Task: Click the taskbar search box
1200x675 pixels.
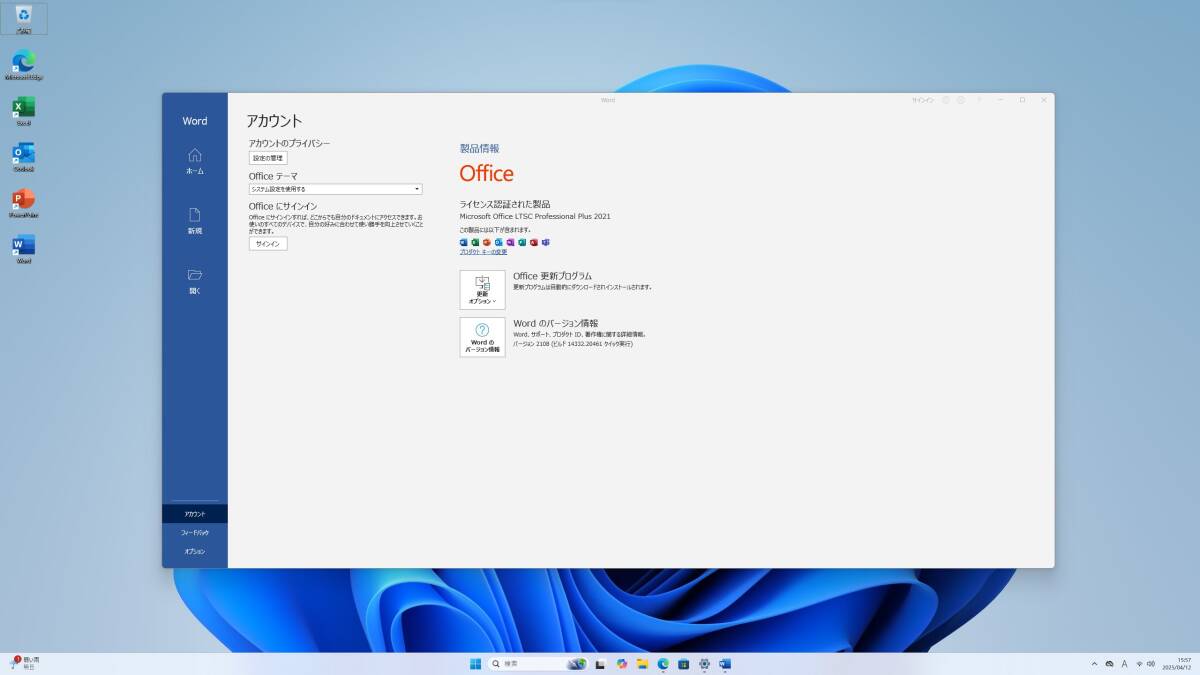Action: (537, 664)
